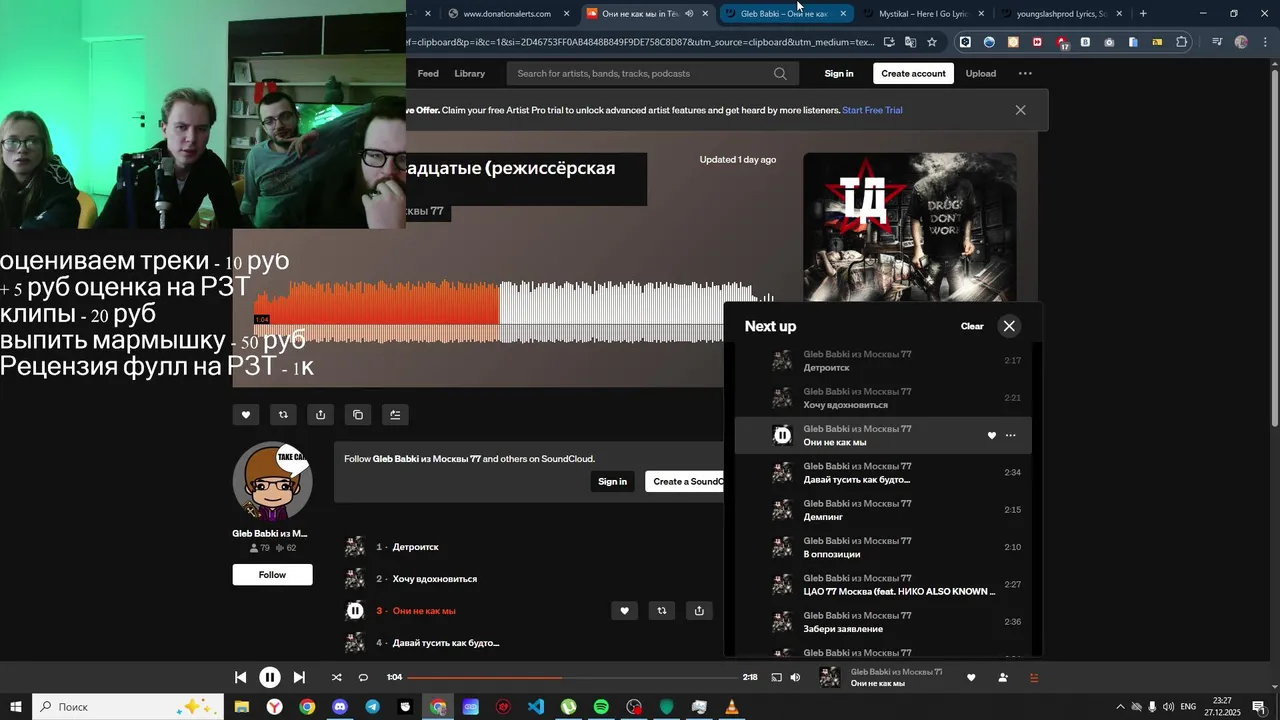Open the browser extensions puzzle icon

tap(1182, 42)
